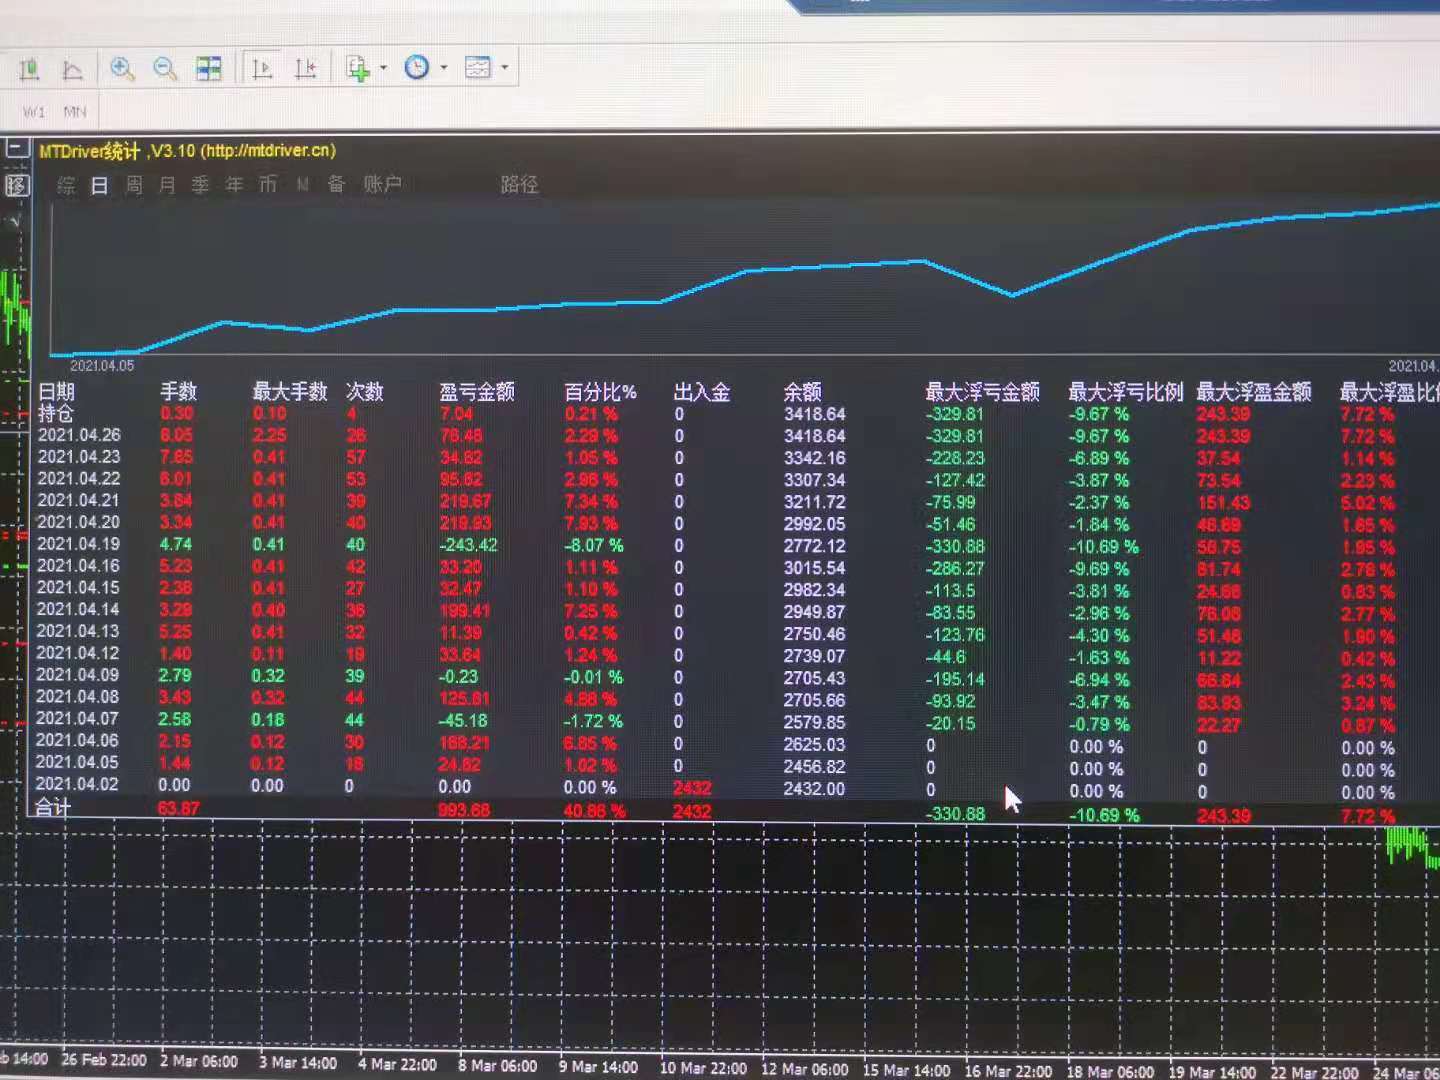Screen dimensions: 1440x1080
Task: Switch to the 备 tab
Action: 336,184
